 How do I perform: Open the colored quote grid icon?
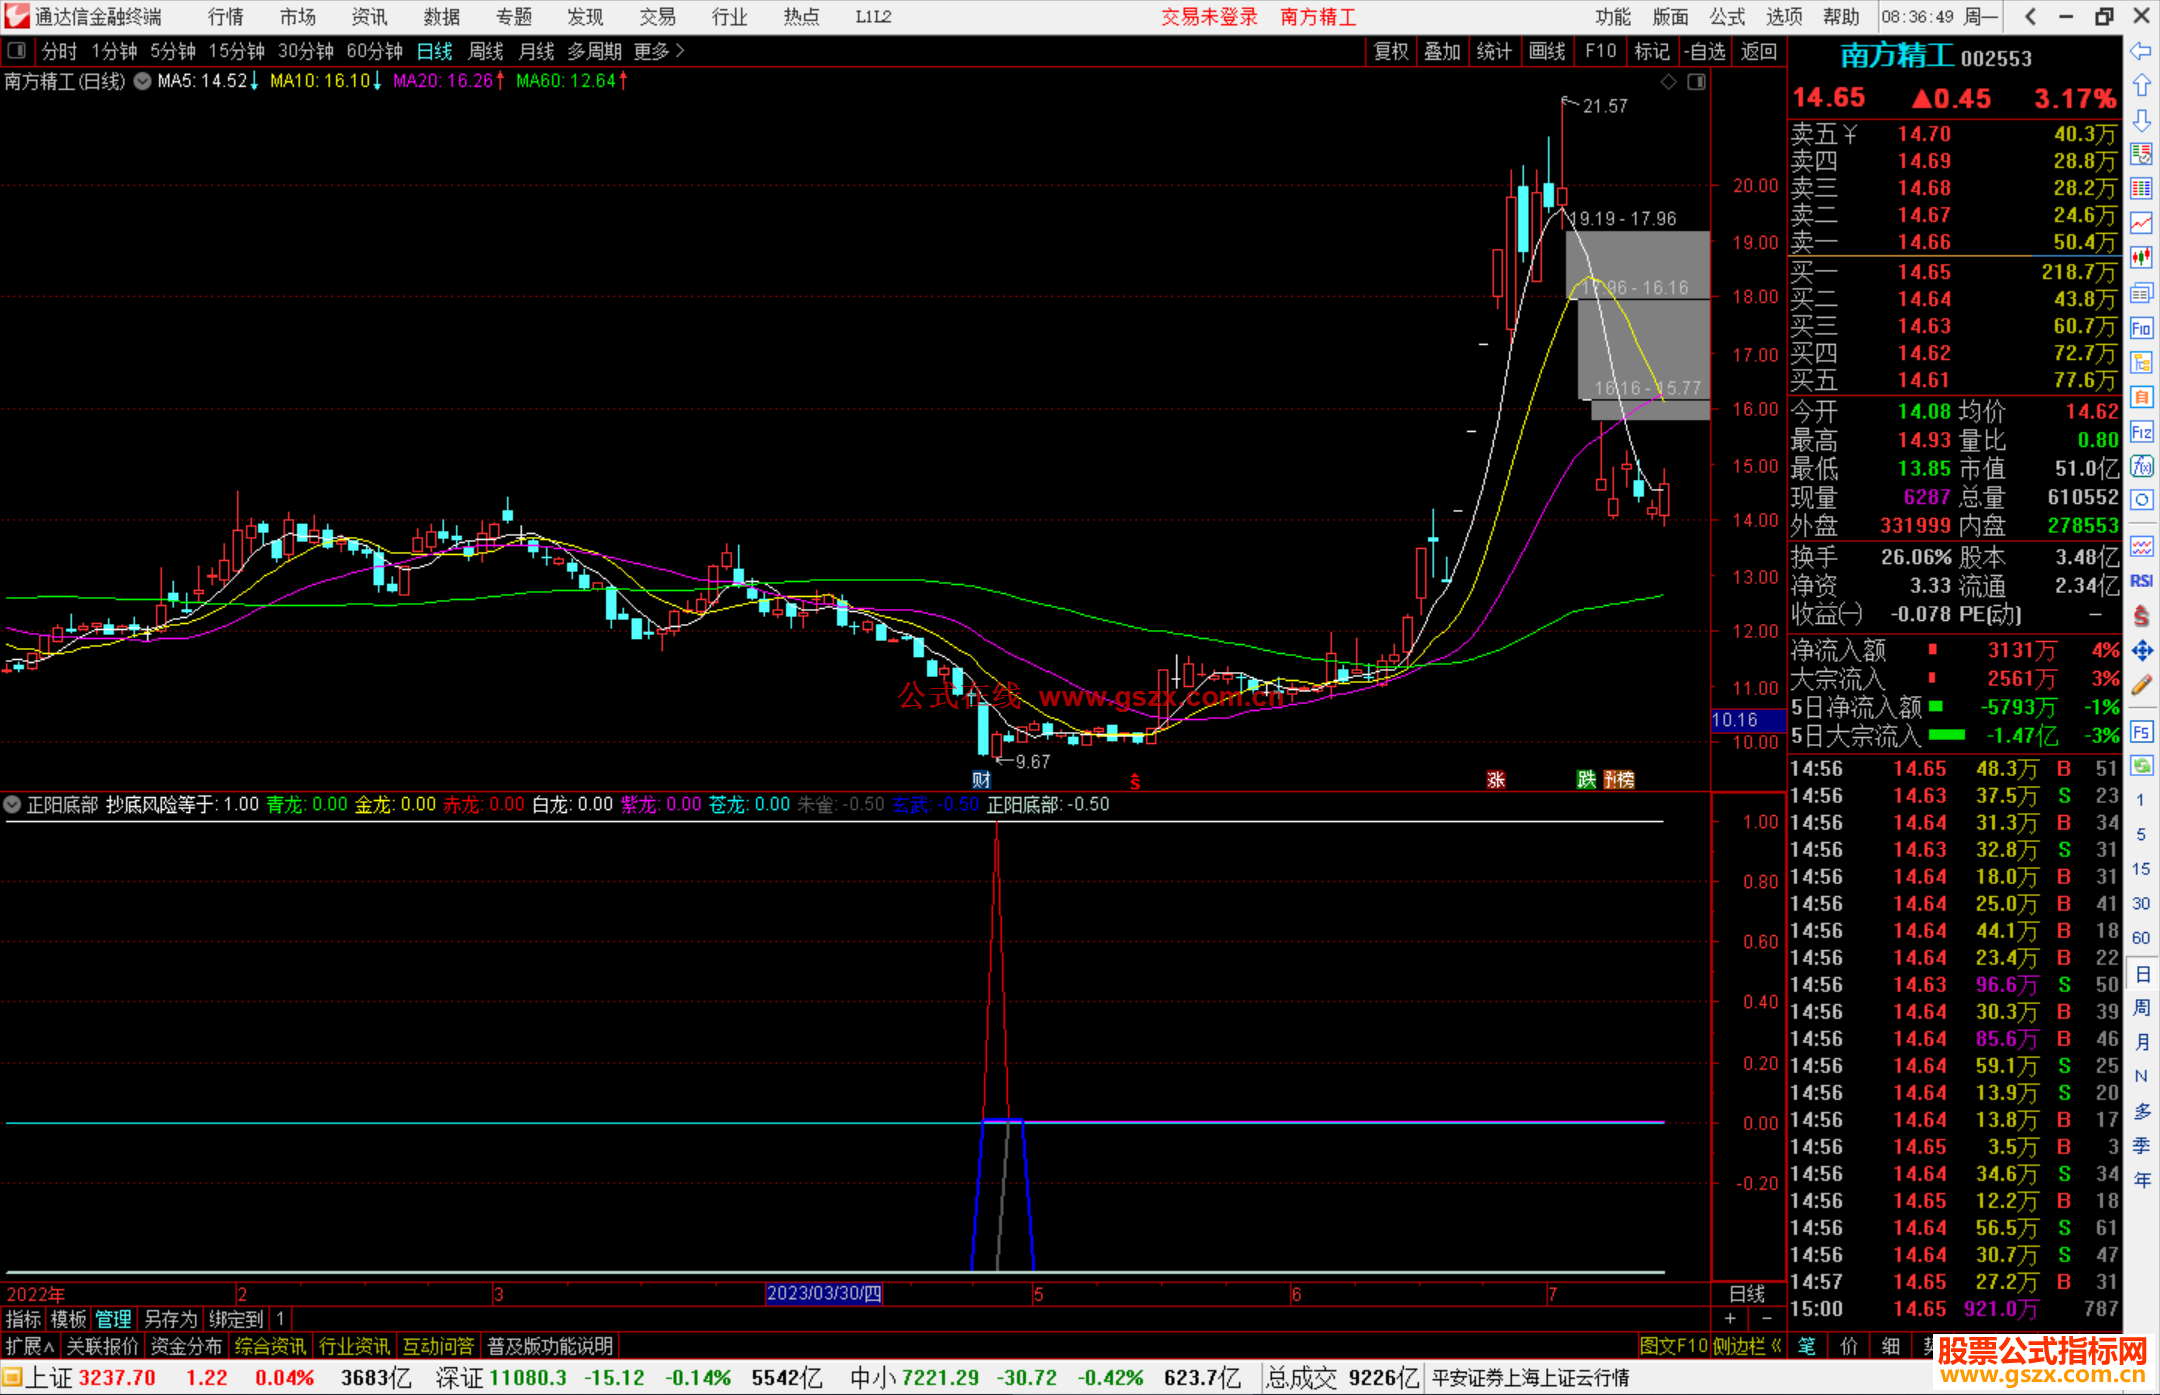point(2141,189)
